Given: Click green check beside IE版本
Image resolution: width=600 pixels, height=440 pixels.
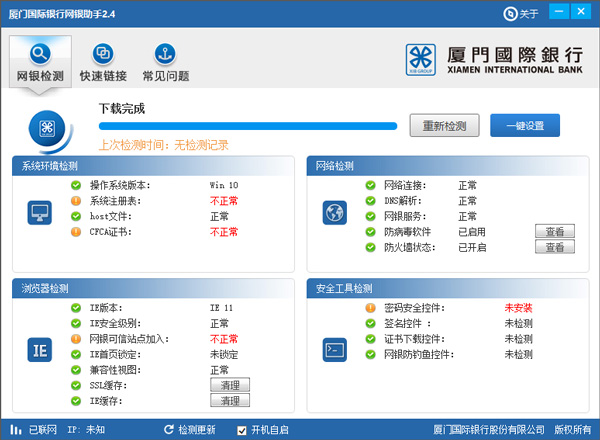Looking at the screenshot, I should point(76,308).
